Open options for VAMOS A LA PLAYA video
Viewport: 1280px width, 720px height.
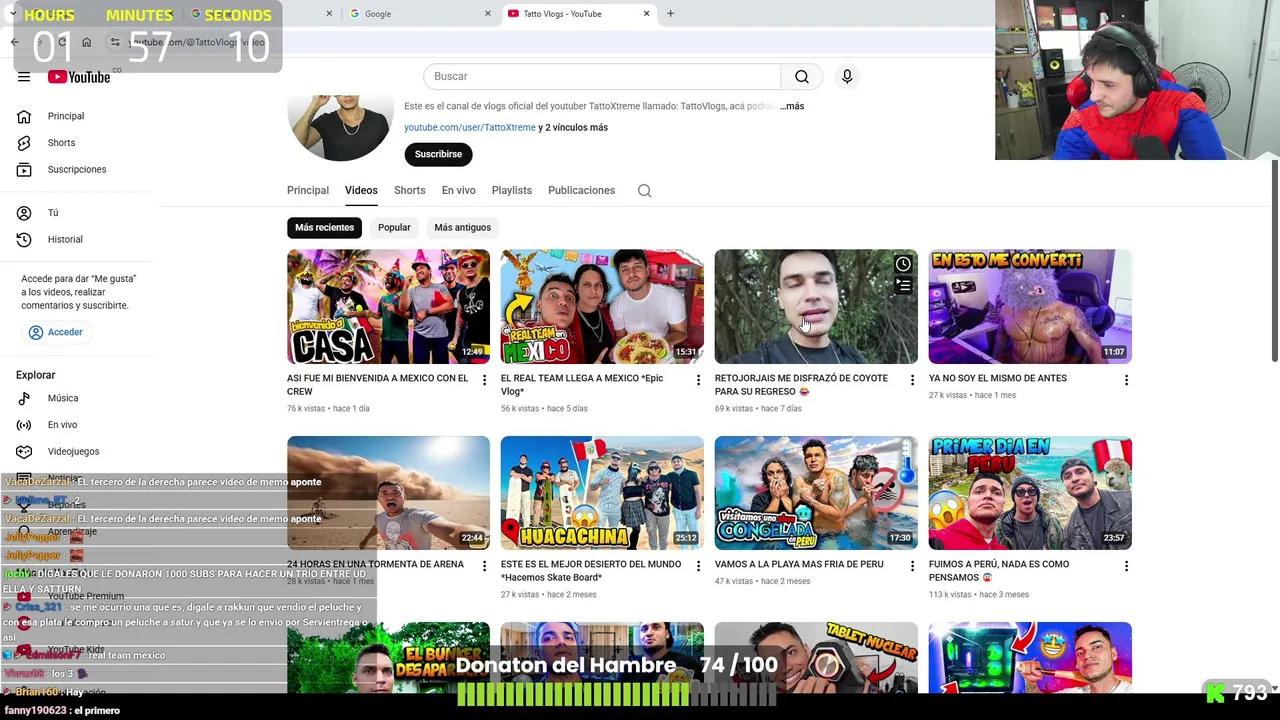[x=912, y=566]
